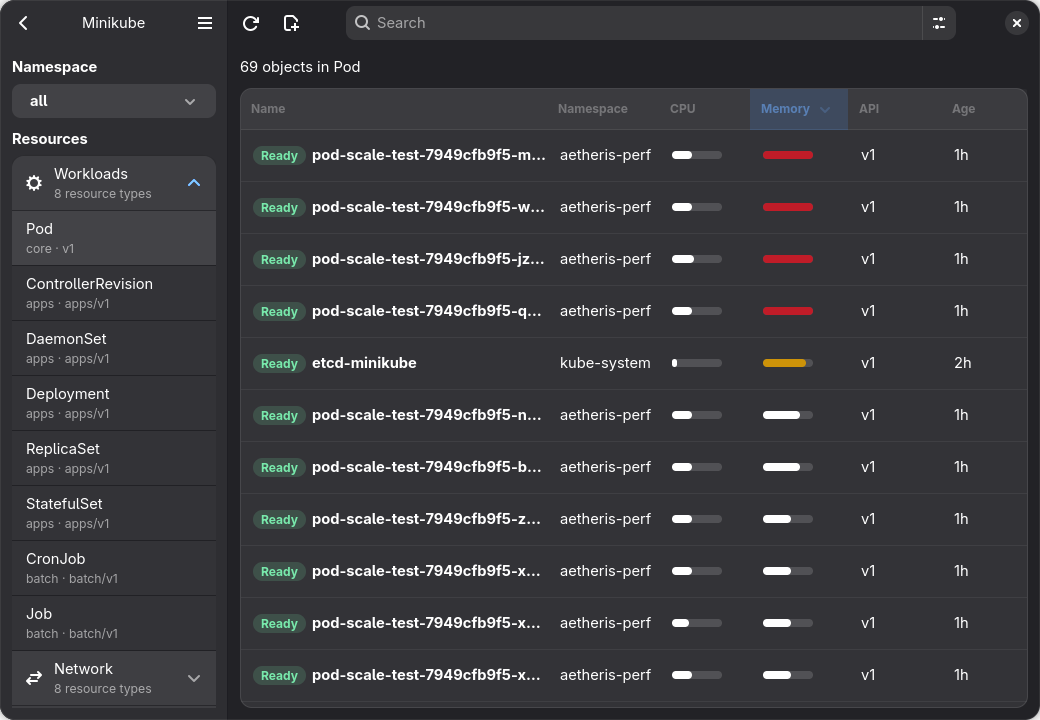Viewport: 1040px width, 720px height.
Task: Select Job resource type
Action: pyautogui.click(x=114, y=623)
